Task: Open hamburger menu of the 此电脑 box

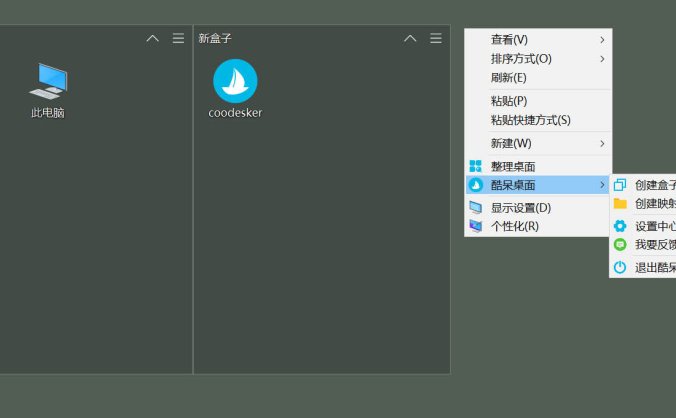Action: tap(178, 38)
